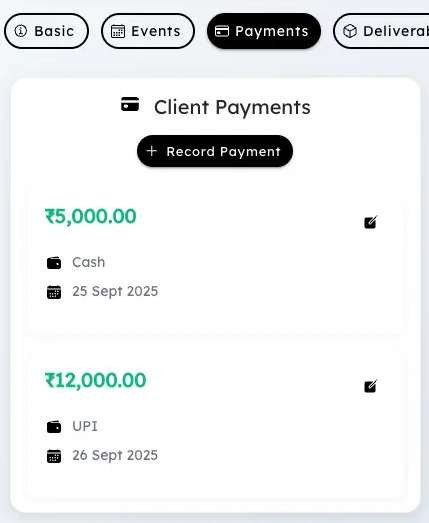
Task: Click the calendar icon in Events tab
Action: pos(118,31)
